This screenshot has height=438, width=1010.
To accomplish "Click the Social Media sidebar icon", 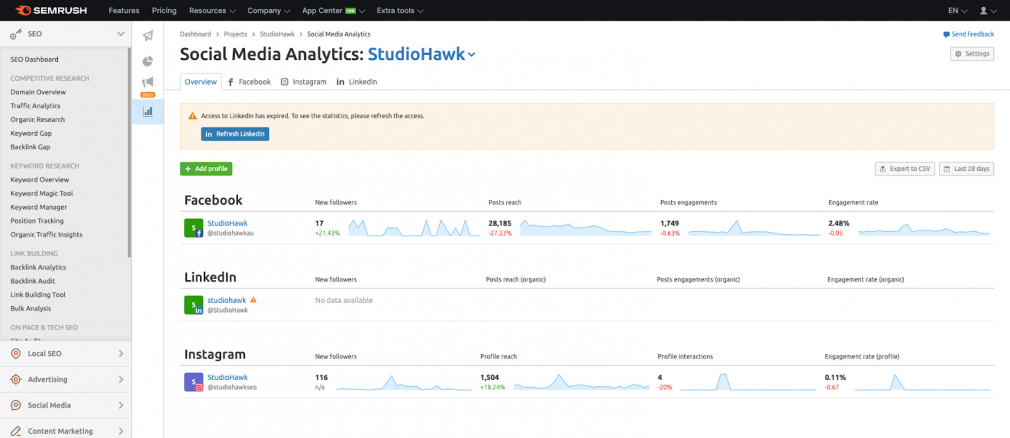I will [16, 406].
